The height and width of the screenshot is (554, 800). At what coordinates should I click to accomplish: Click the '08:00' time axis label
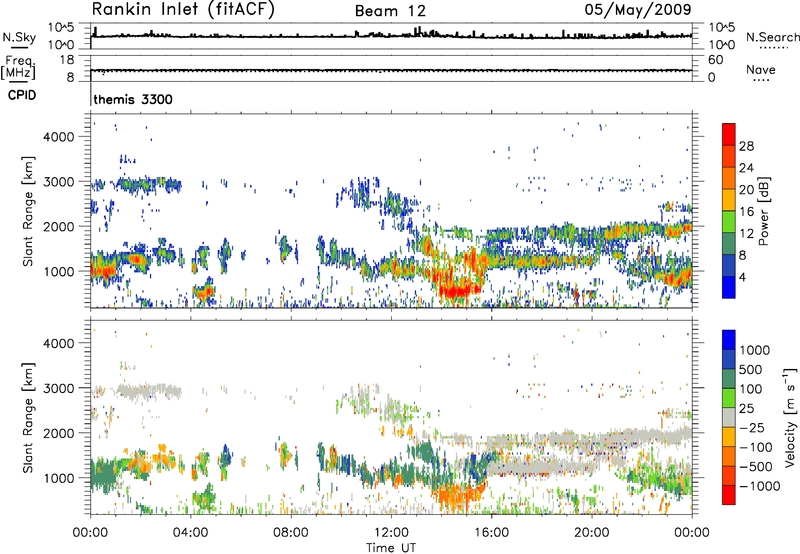click(x=291, y=533)
